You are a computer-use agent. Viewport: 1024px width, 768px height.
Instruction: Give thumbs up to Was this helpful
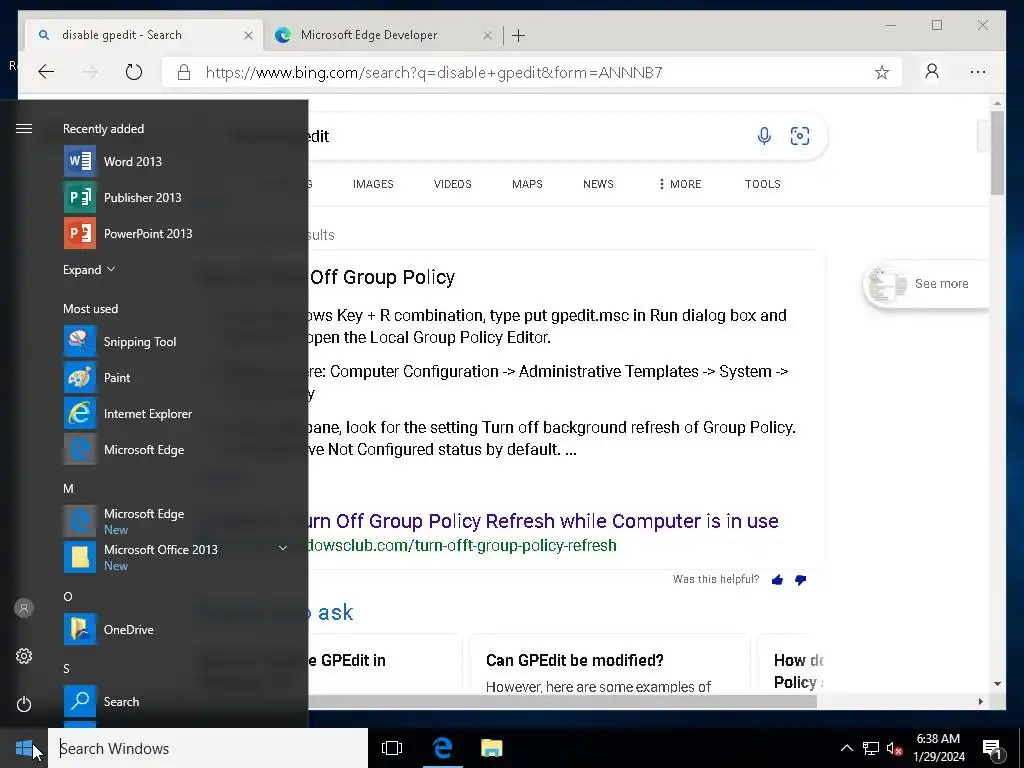[777, 580]
